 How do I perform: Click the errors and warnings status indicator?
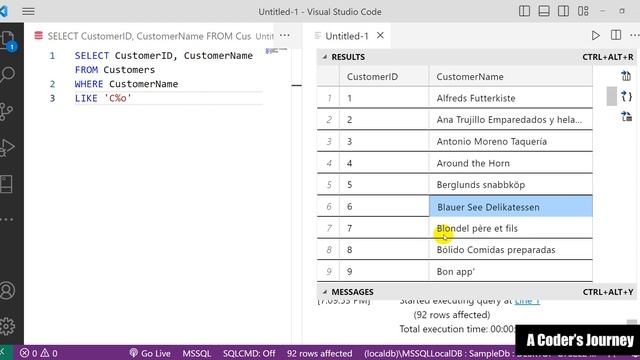pyautogui.click(x=39, y=353)
